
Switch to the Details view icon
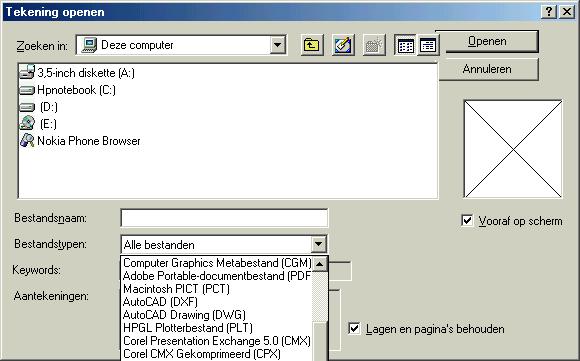click(x=428, y=45)
